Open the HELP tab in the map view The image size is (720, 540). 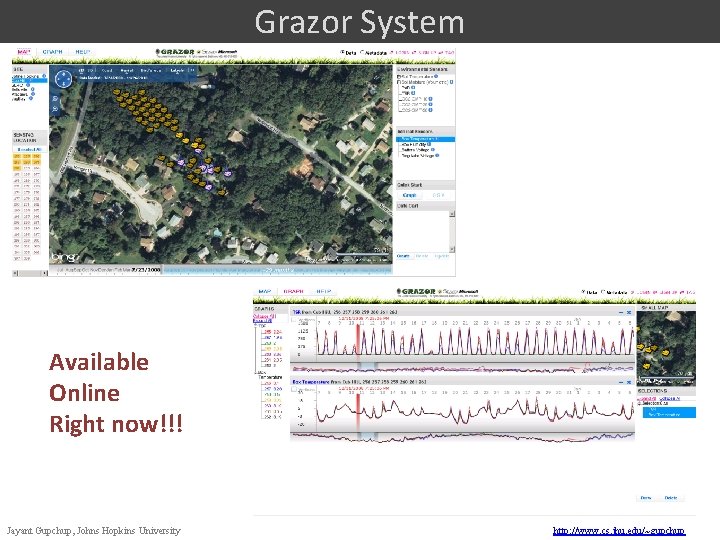point(83,52)
